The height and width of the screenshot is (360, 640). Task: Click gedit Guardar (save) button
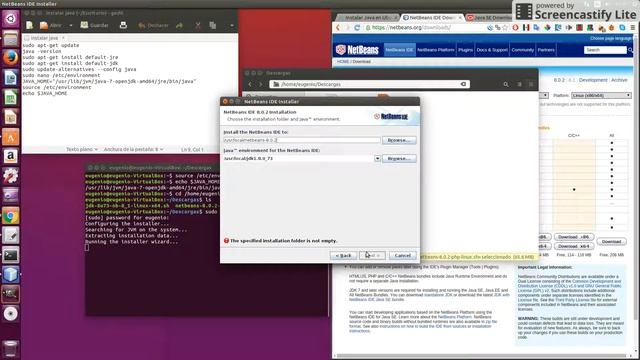[x=94, y=25]
